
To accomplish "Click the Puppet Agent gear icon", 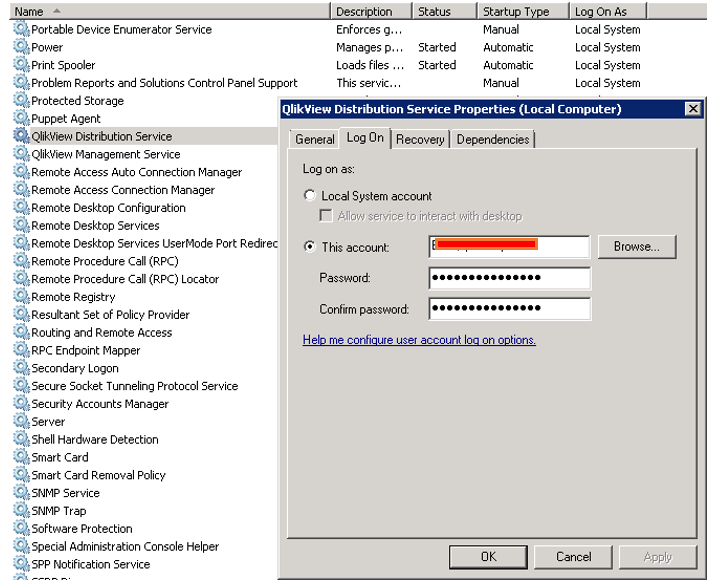I will tap(21, 118).
